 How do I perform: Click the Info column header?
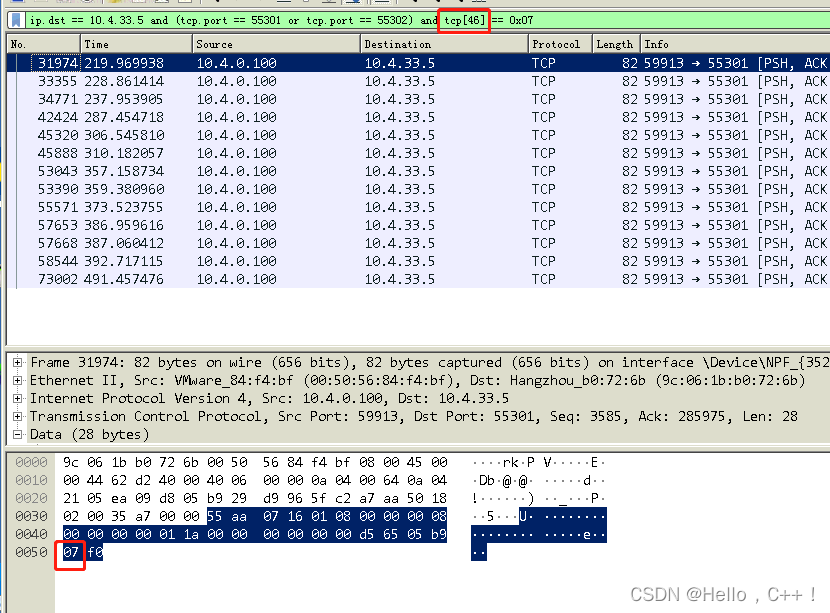click(735, 44)
